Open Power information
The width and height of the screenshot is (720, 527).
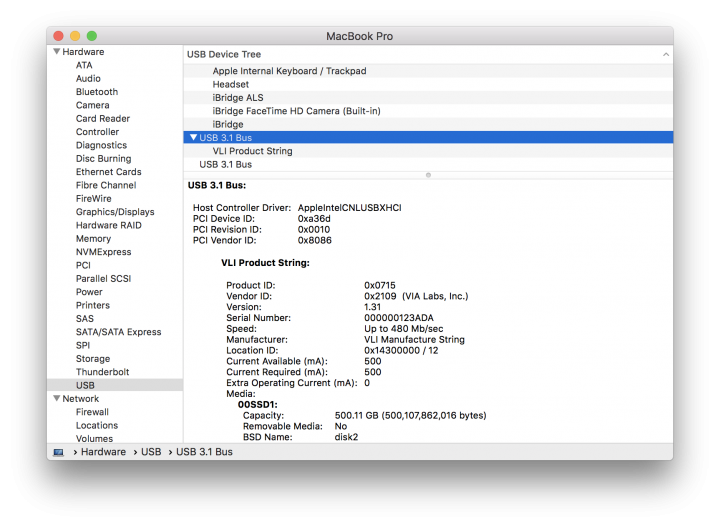[x=89, y=292]
